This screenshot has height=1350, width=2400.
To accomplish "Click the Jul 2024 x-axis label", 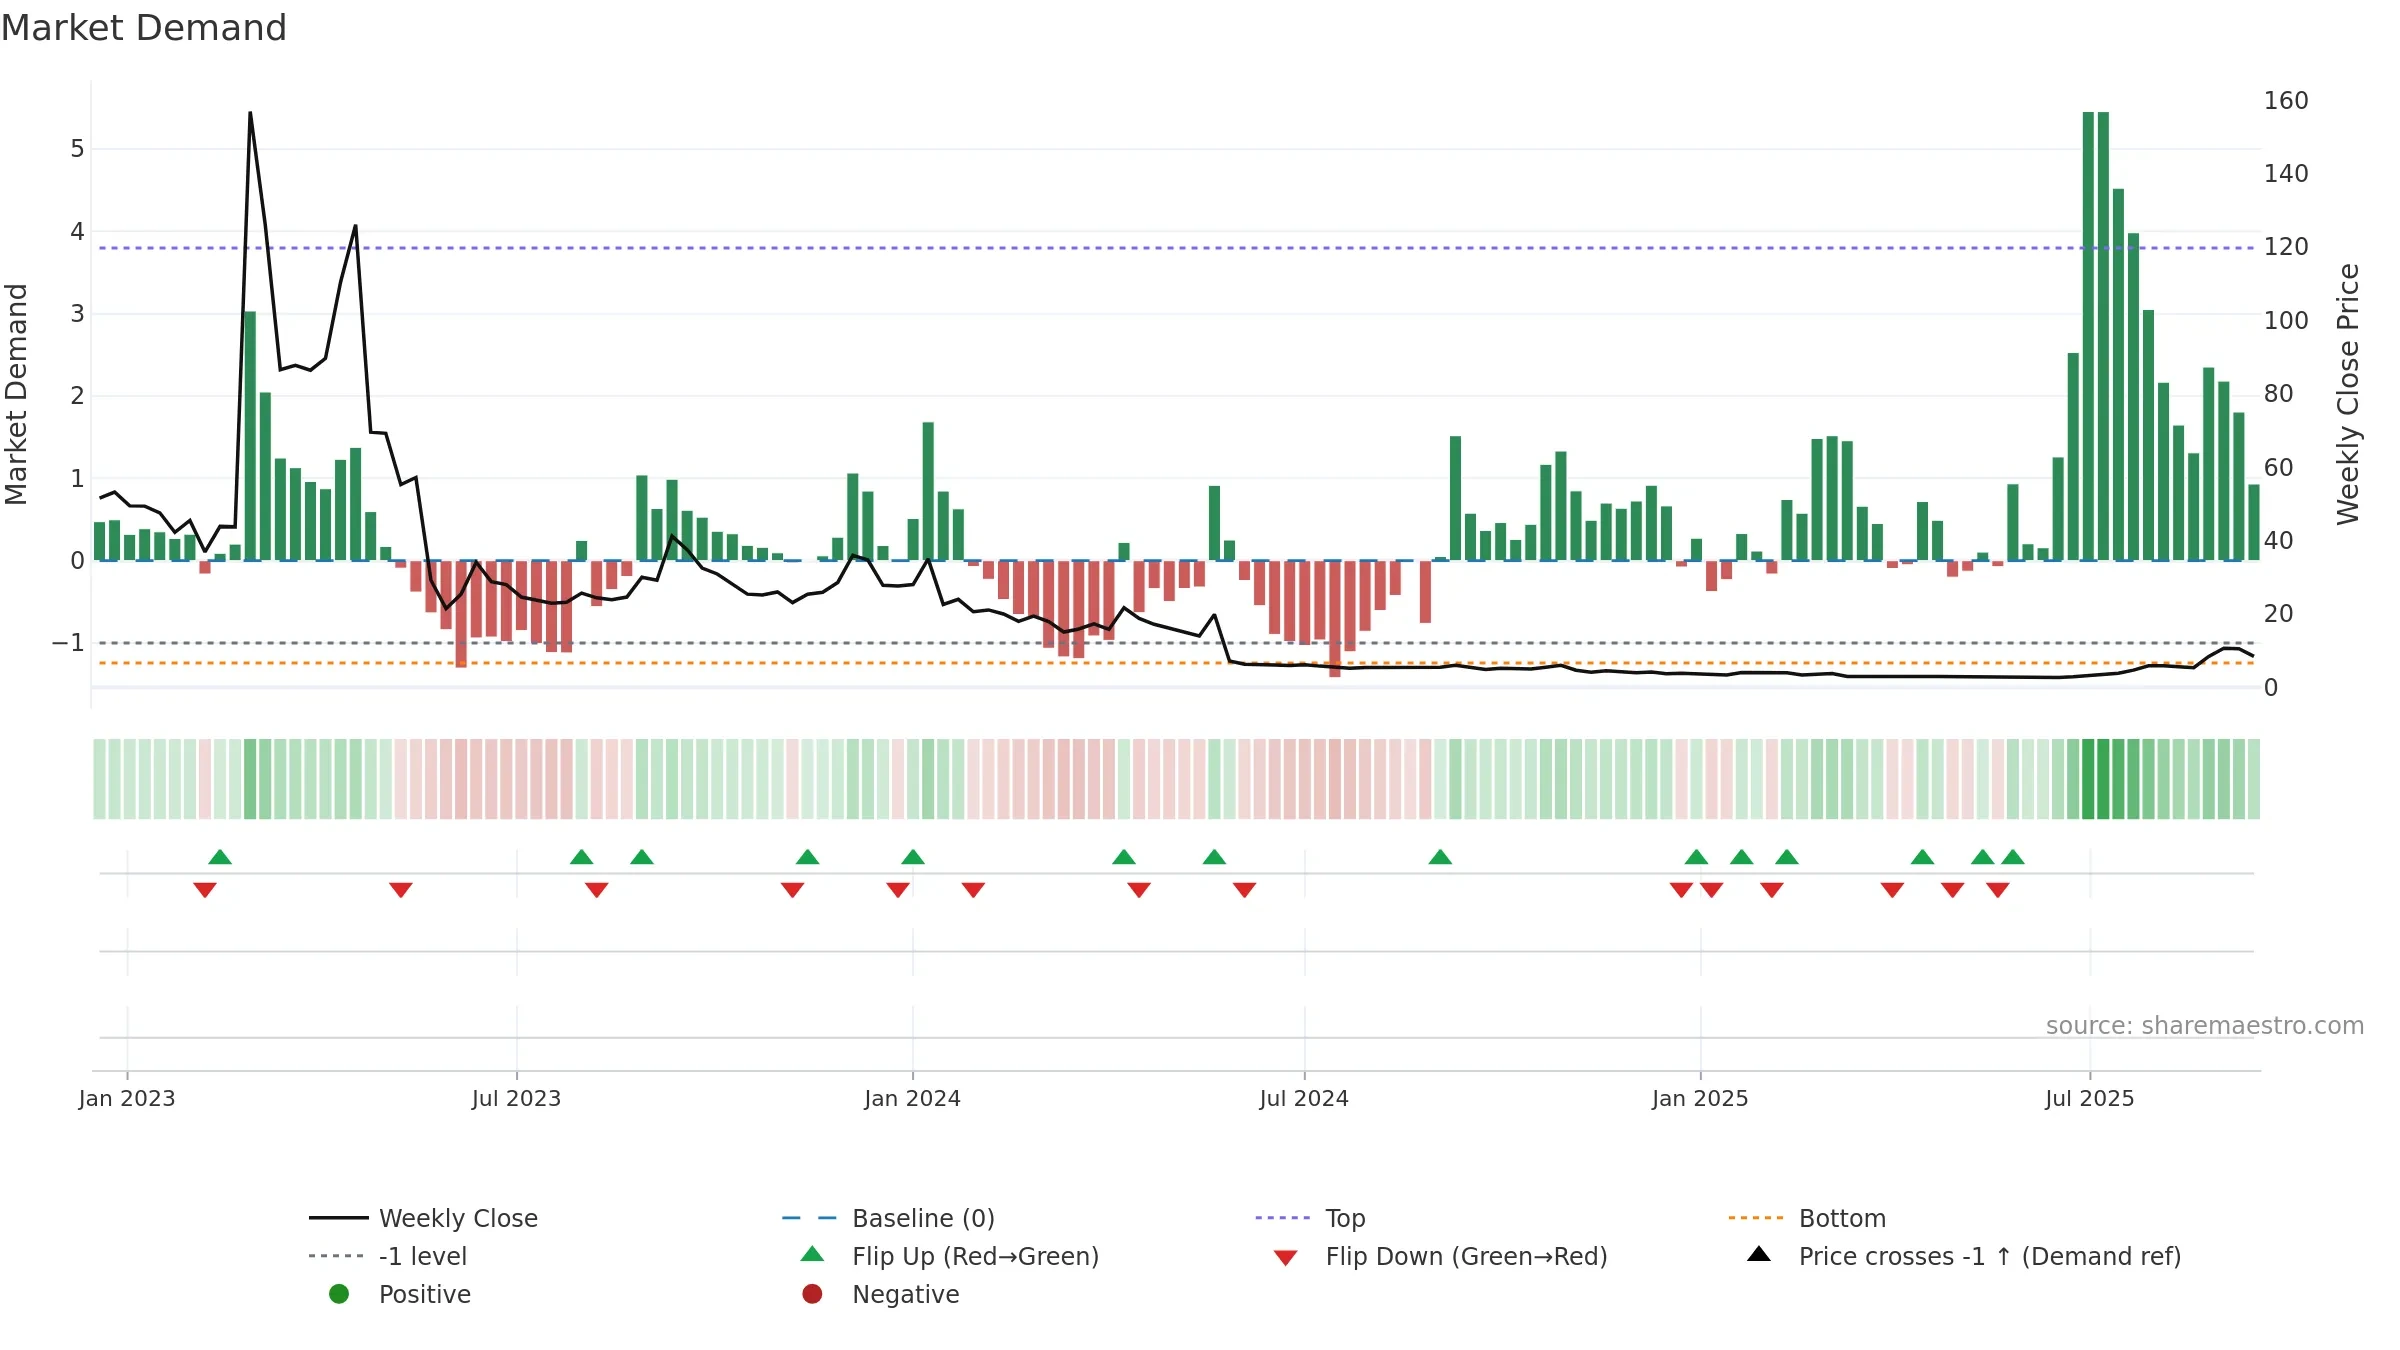I will (1304, 1099).
